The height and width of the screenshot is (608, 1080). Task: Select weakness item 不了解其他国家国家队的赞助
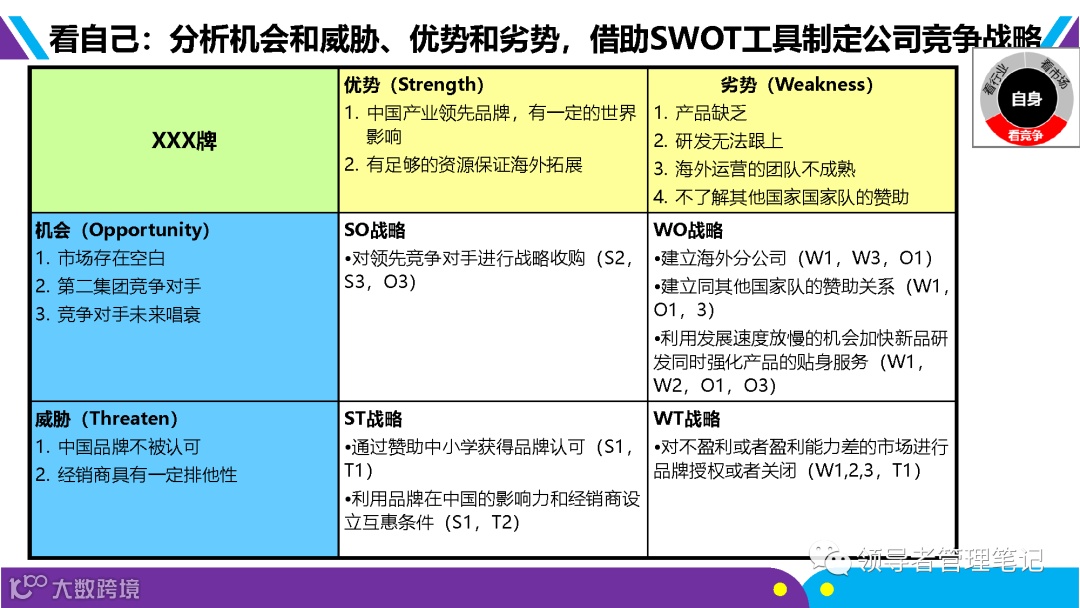tap(781, 198)
